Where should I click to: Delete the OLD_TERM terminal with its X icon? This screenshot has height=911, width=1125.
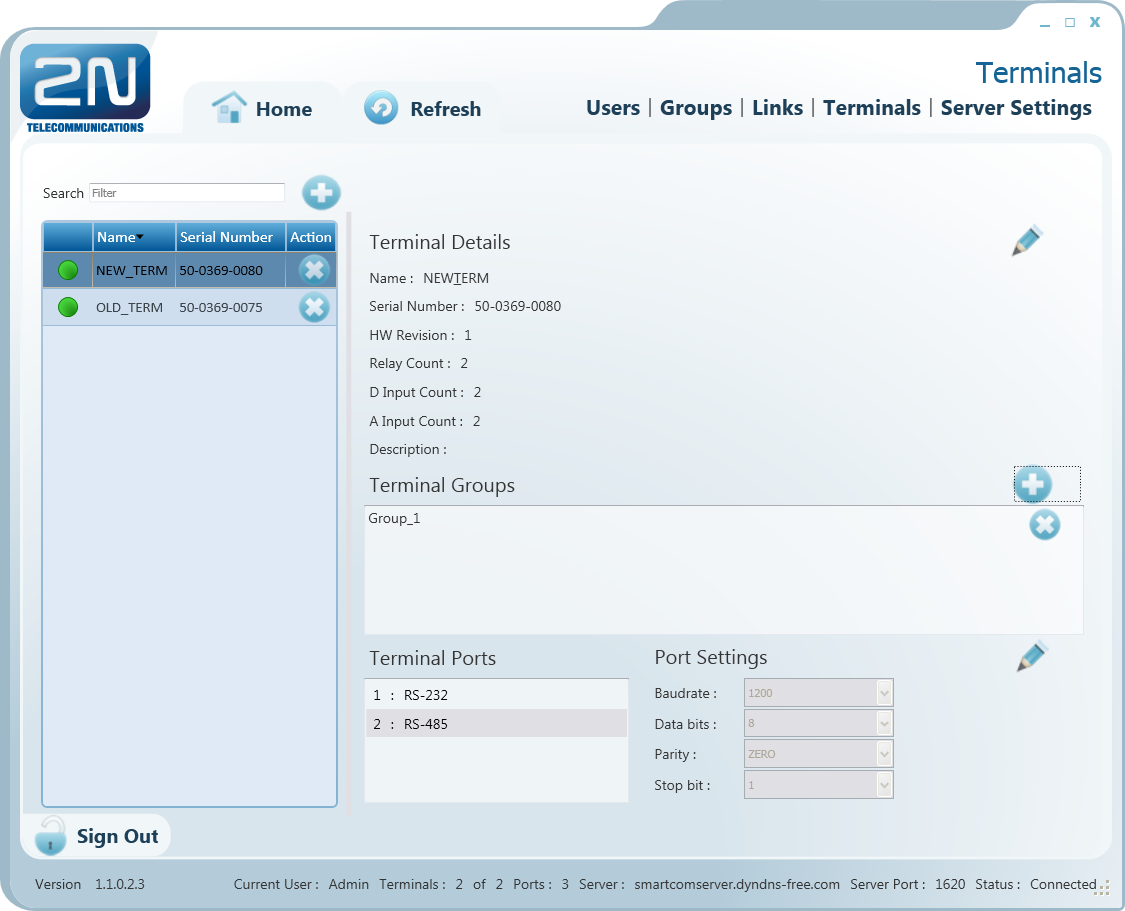(314, 308)
